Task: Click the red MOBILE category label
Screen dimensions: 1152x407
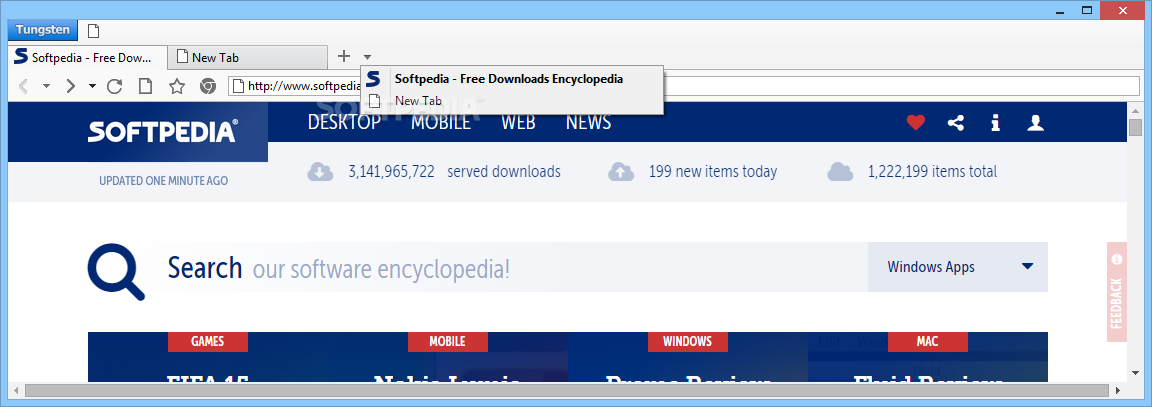Action: [x=447, y=342]
